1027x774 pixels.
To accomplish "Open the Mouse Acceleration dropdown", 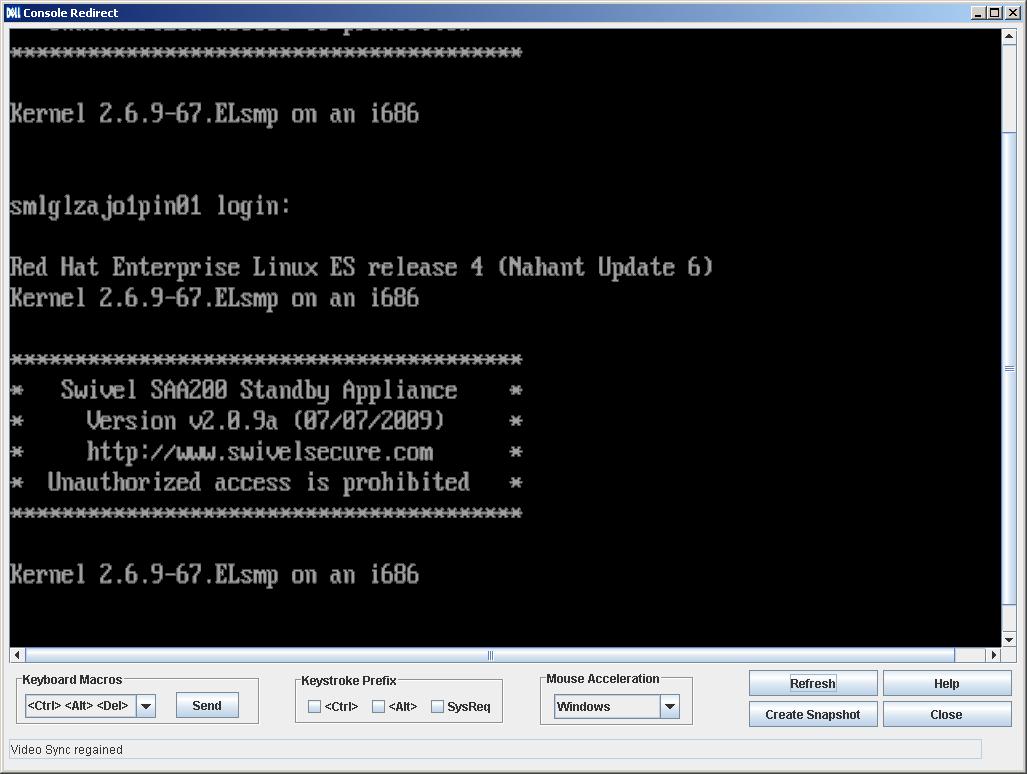I will tap(669, 707).
